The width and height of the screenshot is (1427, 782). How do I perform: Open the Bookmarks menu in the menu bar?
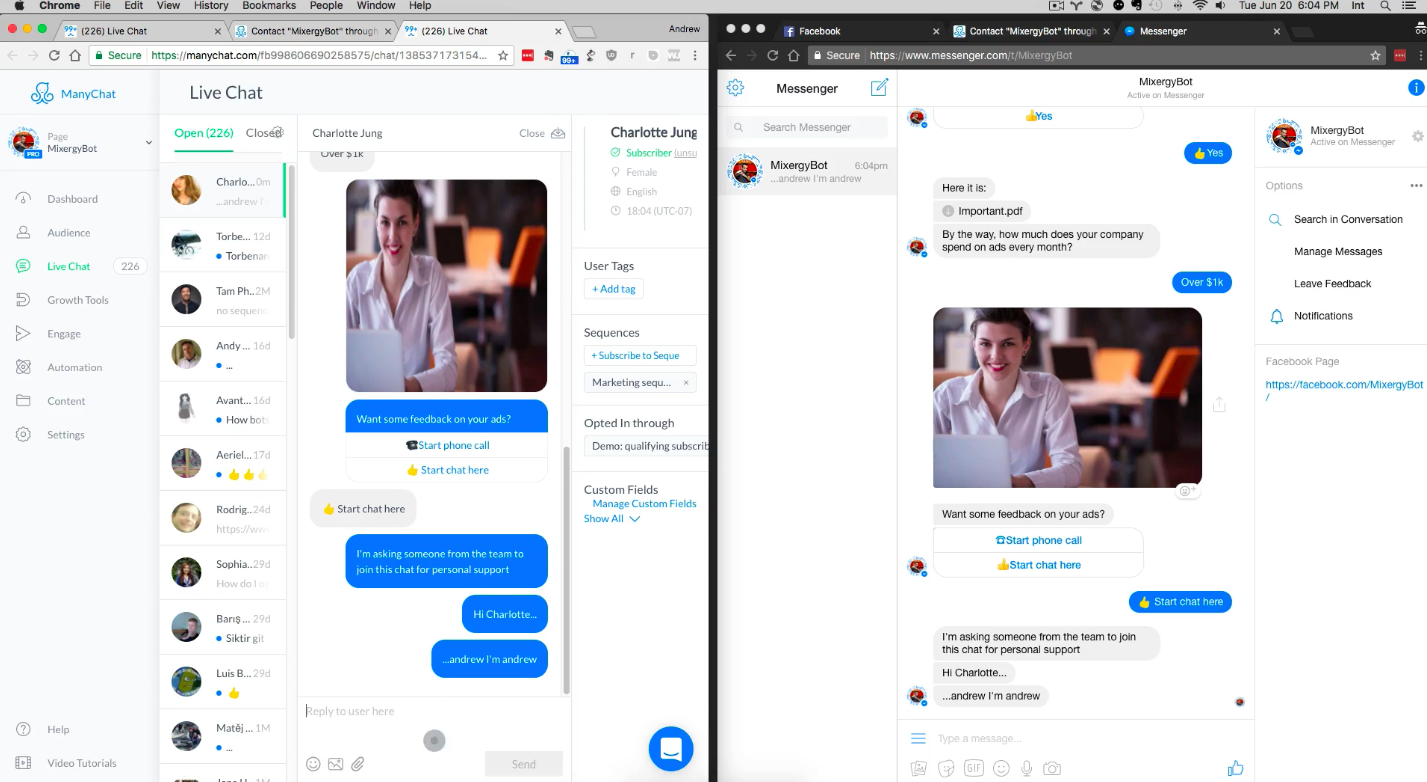point(269,6)
